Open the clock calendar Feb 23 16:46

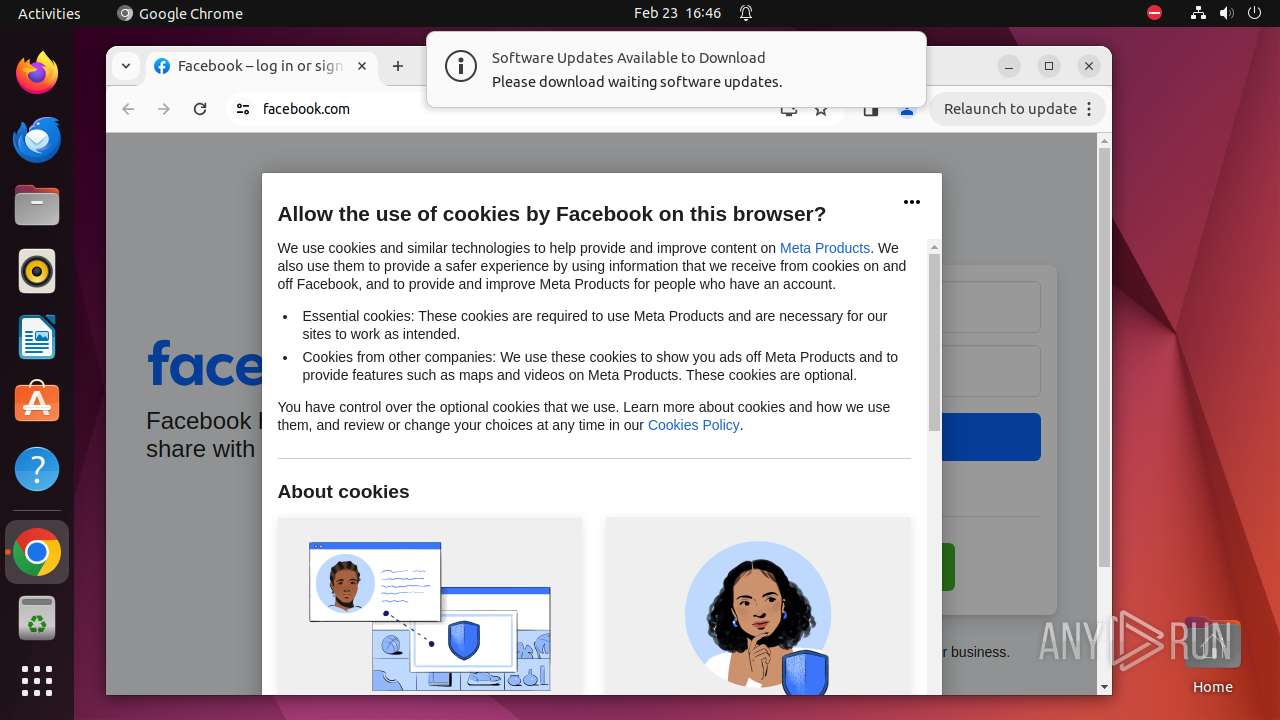click(x=677, y=13)
